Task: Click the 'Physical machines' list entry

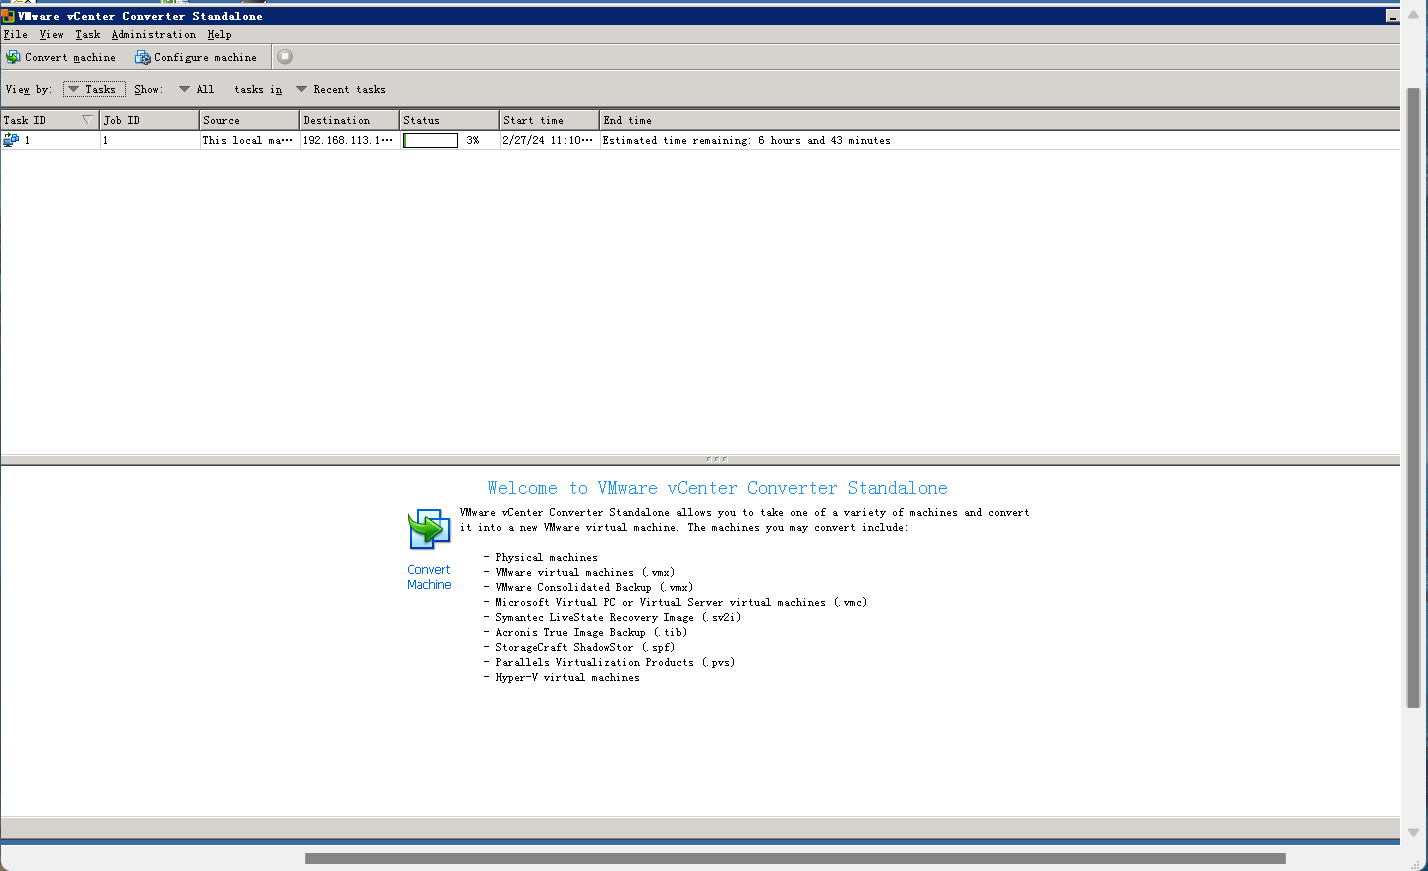Action: click(546, 557)
